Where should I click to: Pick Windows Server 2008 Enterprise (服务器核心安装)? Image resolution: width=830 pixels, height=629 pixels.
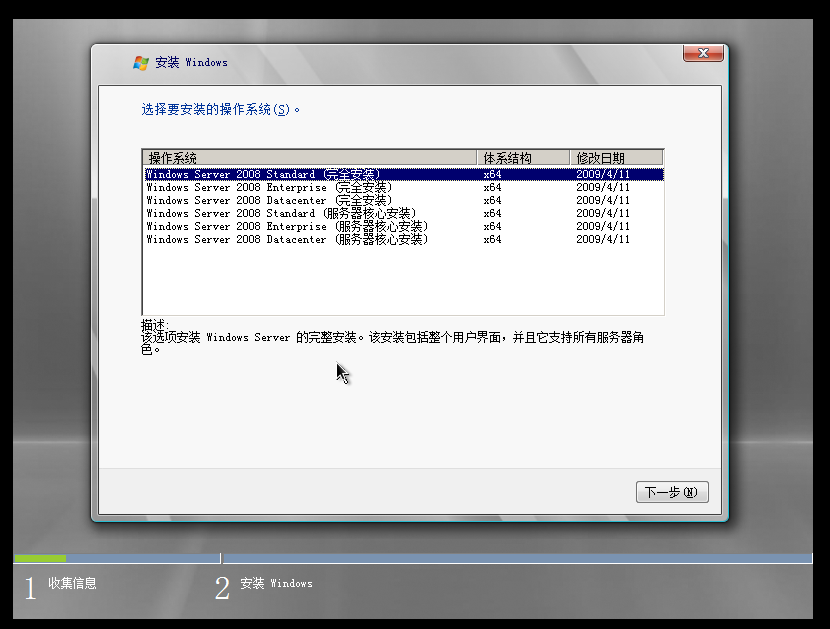tap(404, 226)
